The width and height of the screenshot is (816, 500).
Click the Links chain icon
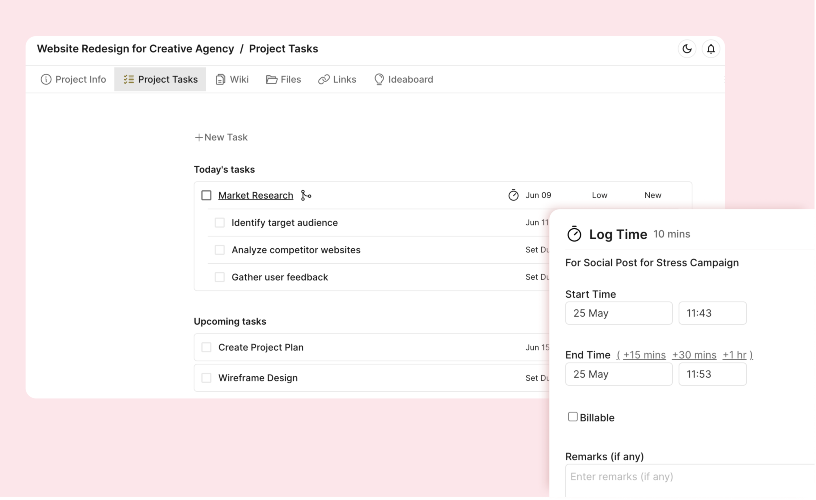[324, 80]
